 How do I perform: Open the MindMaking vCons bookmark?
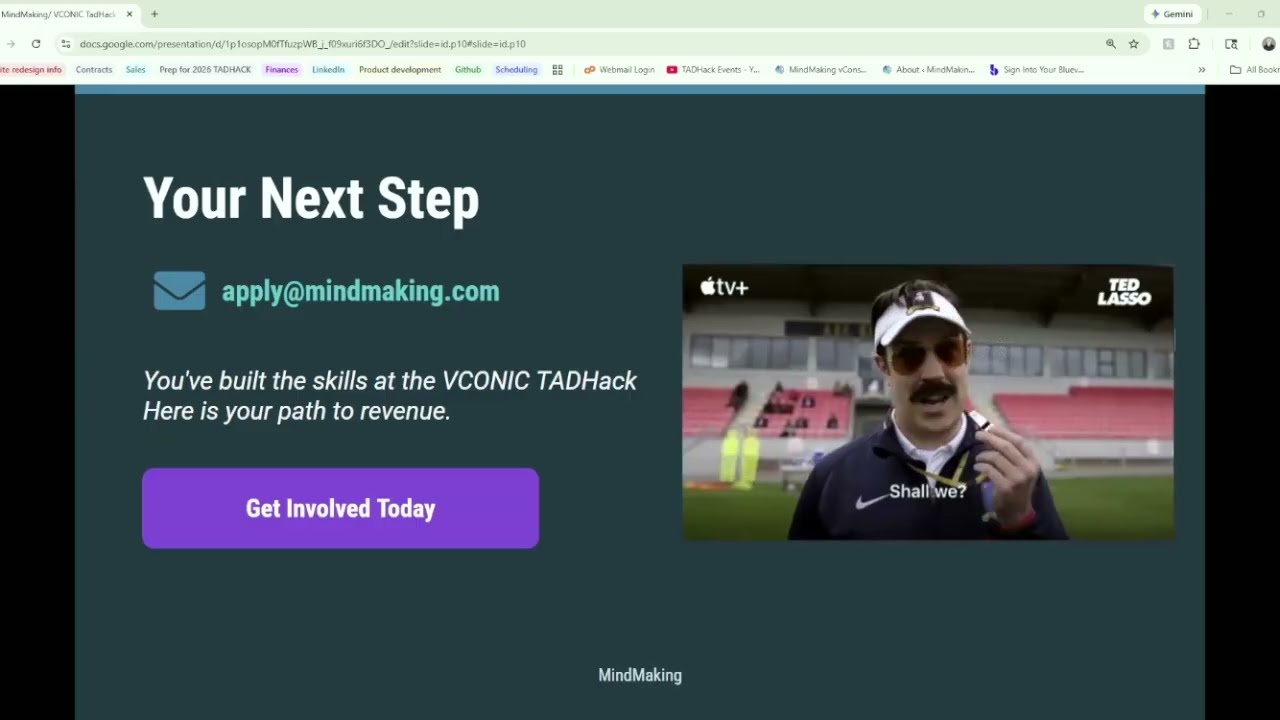(x=821, y=70)
